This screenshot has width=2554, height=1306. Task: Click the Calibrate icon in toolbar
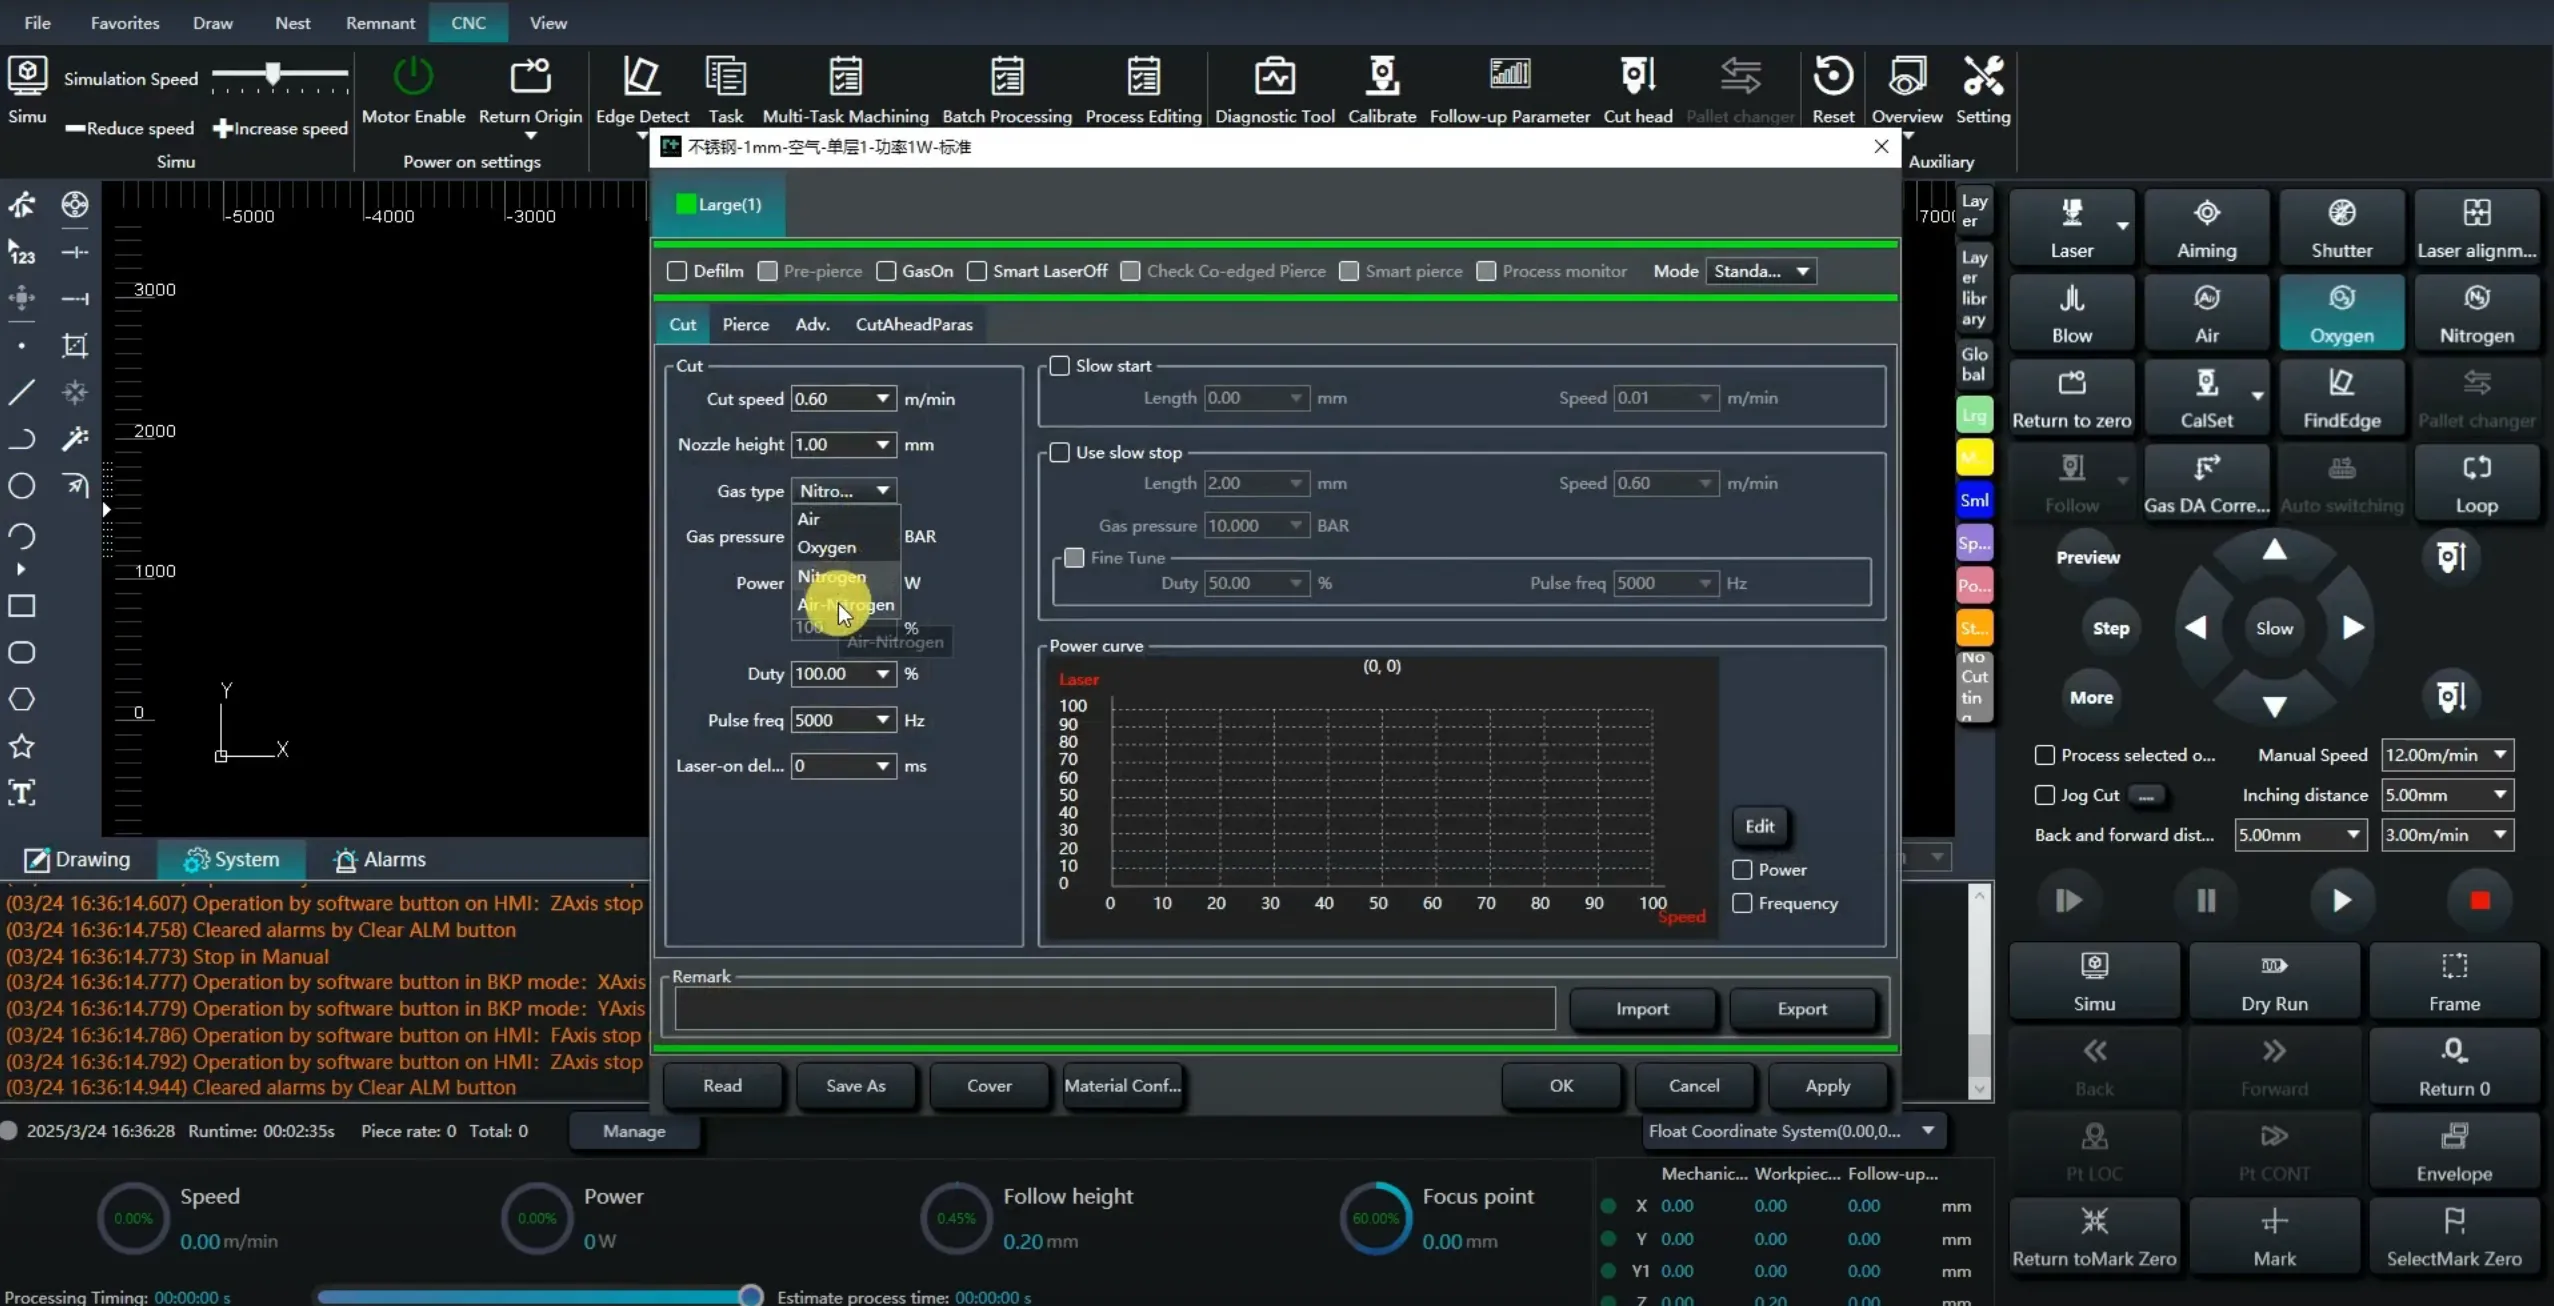1381,77
